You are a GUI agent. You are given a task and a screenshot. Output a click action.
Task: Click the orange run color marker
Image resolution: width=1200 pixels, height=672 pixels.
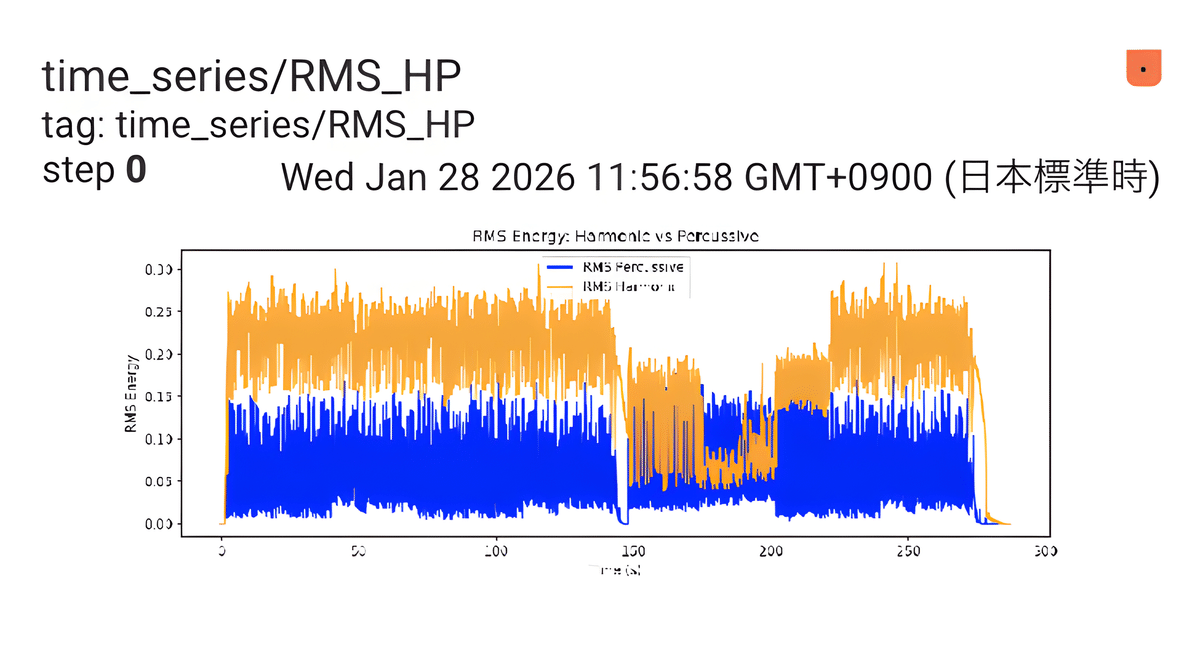pos(1143,68)
